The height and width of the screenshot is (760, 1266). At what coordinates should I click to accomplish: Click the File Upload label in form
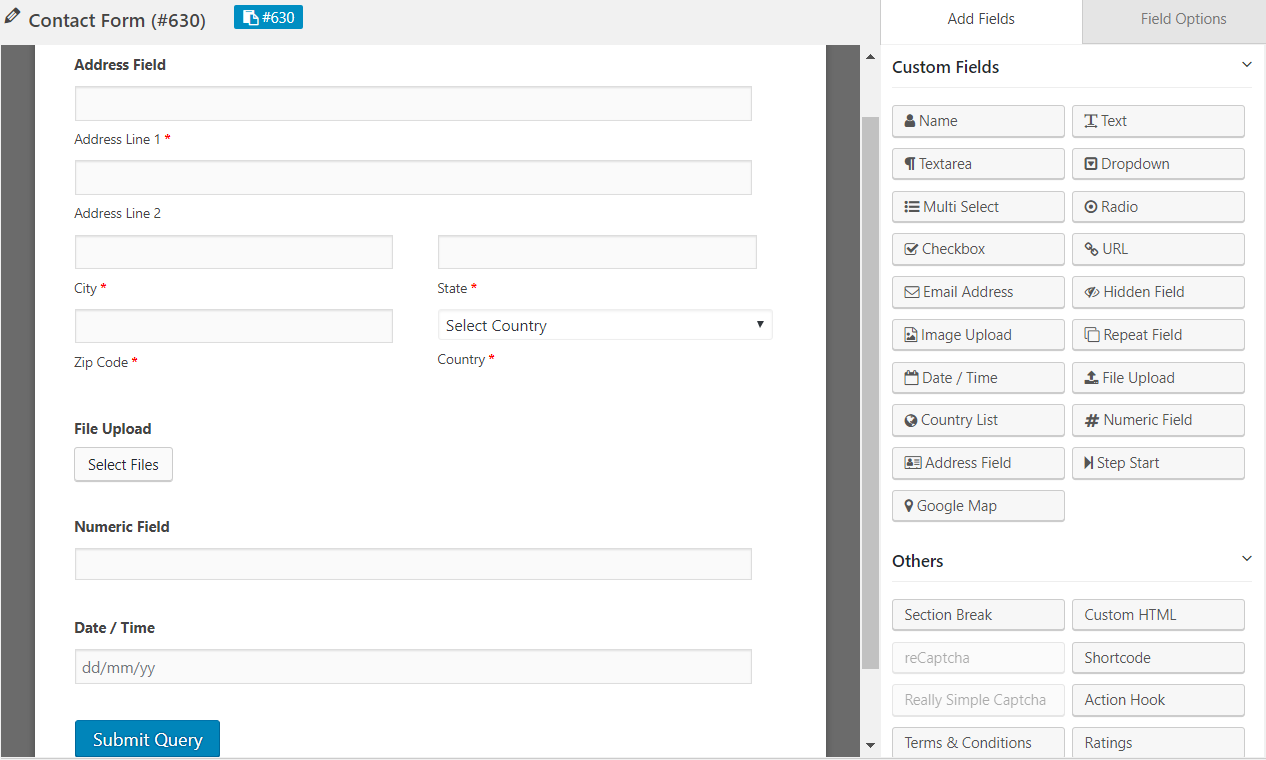113,429
